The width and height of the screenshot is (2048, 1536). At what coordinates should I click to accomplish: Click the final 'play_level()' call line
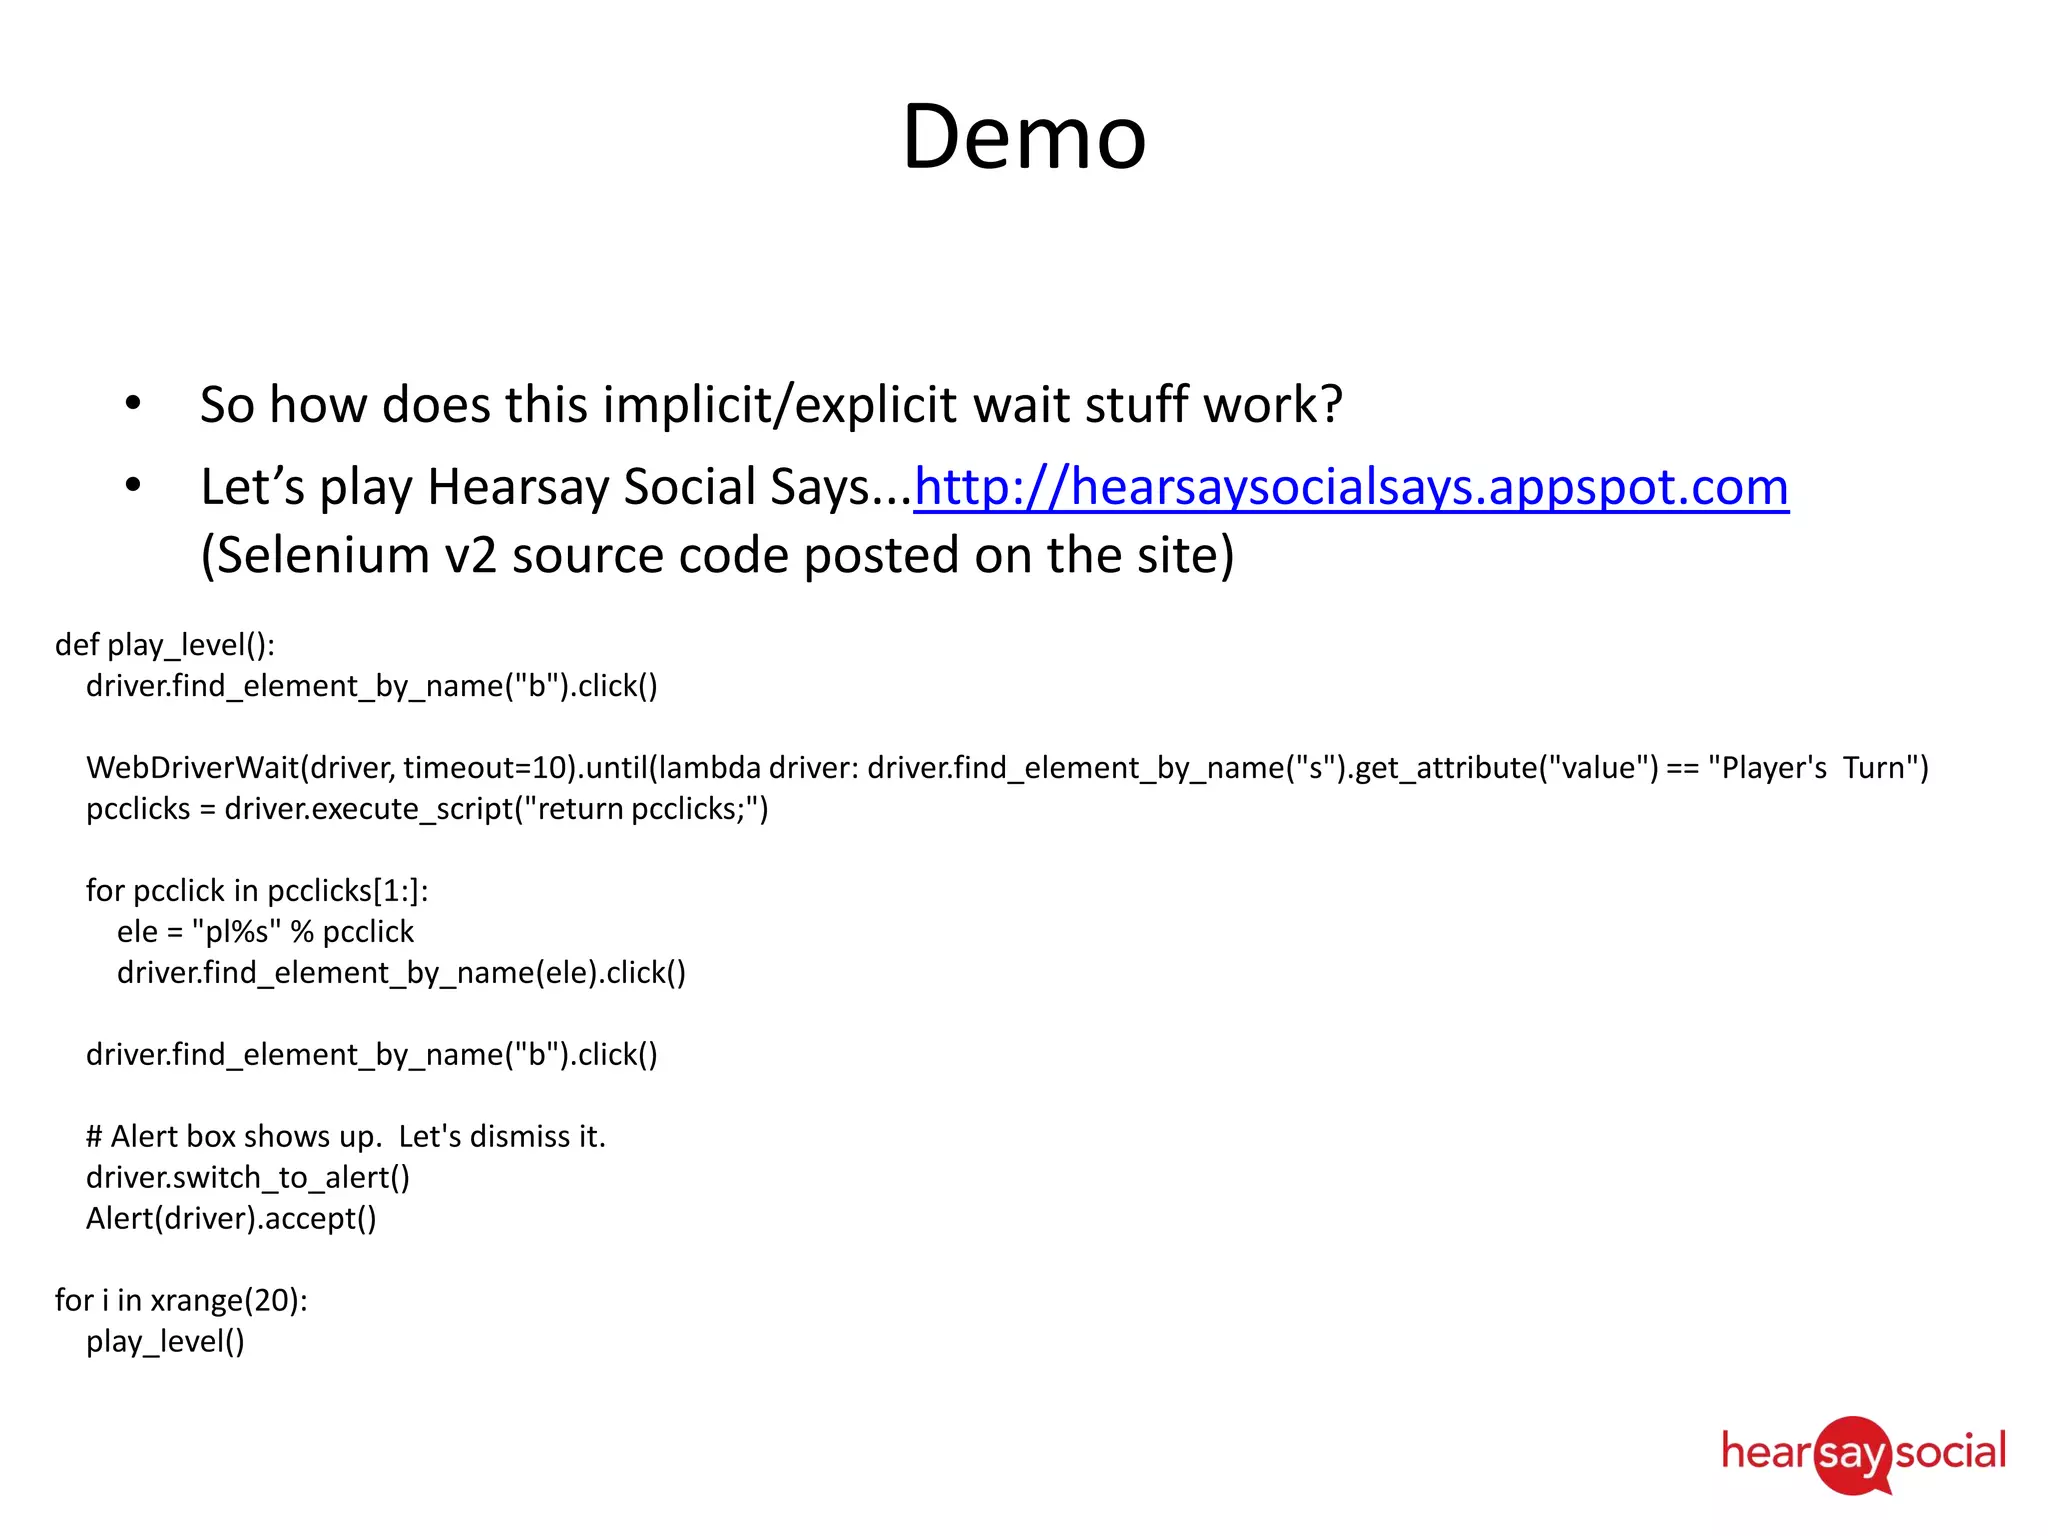[x=165, y=1342]
